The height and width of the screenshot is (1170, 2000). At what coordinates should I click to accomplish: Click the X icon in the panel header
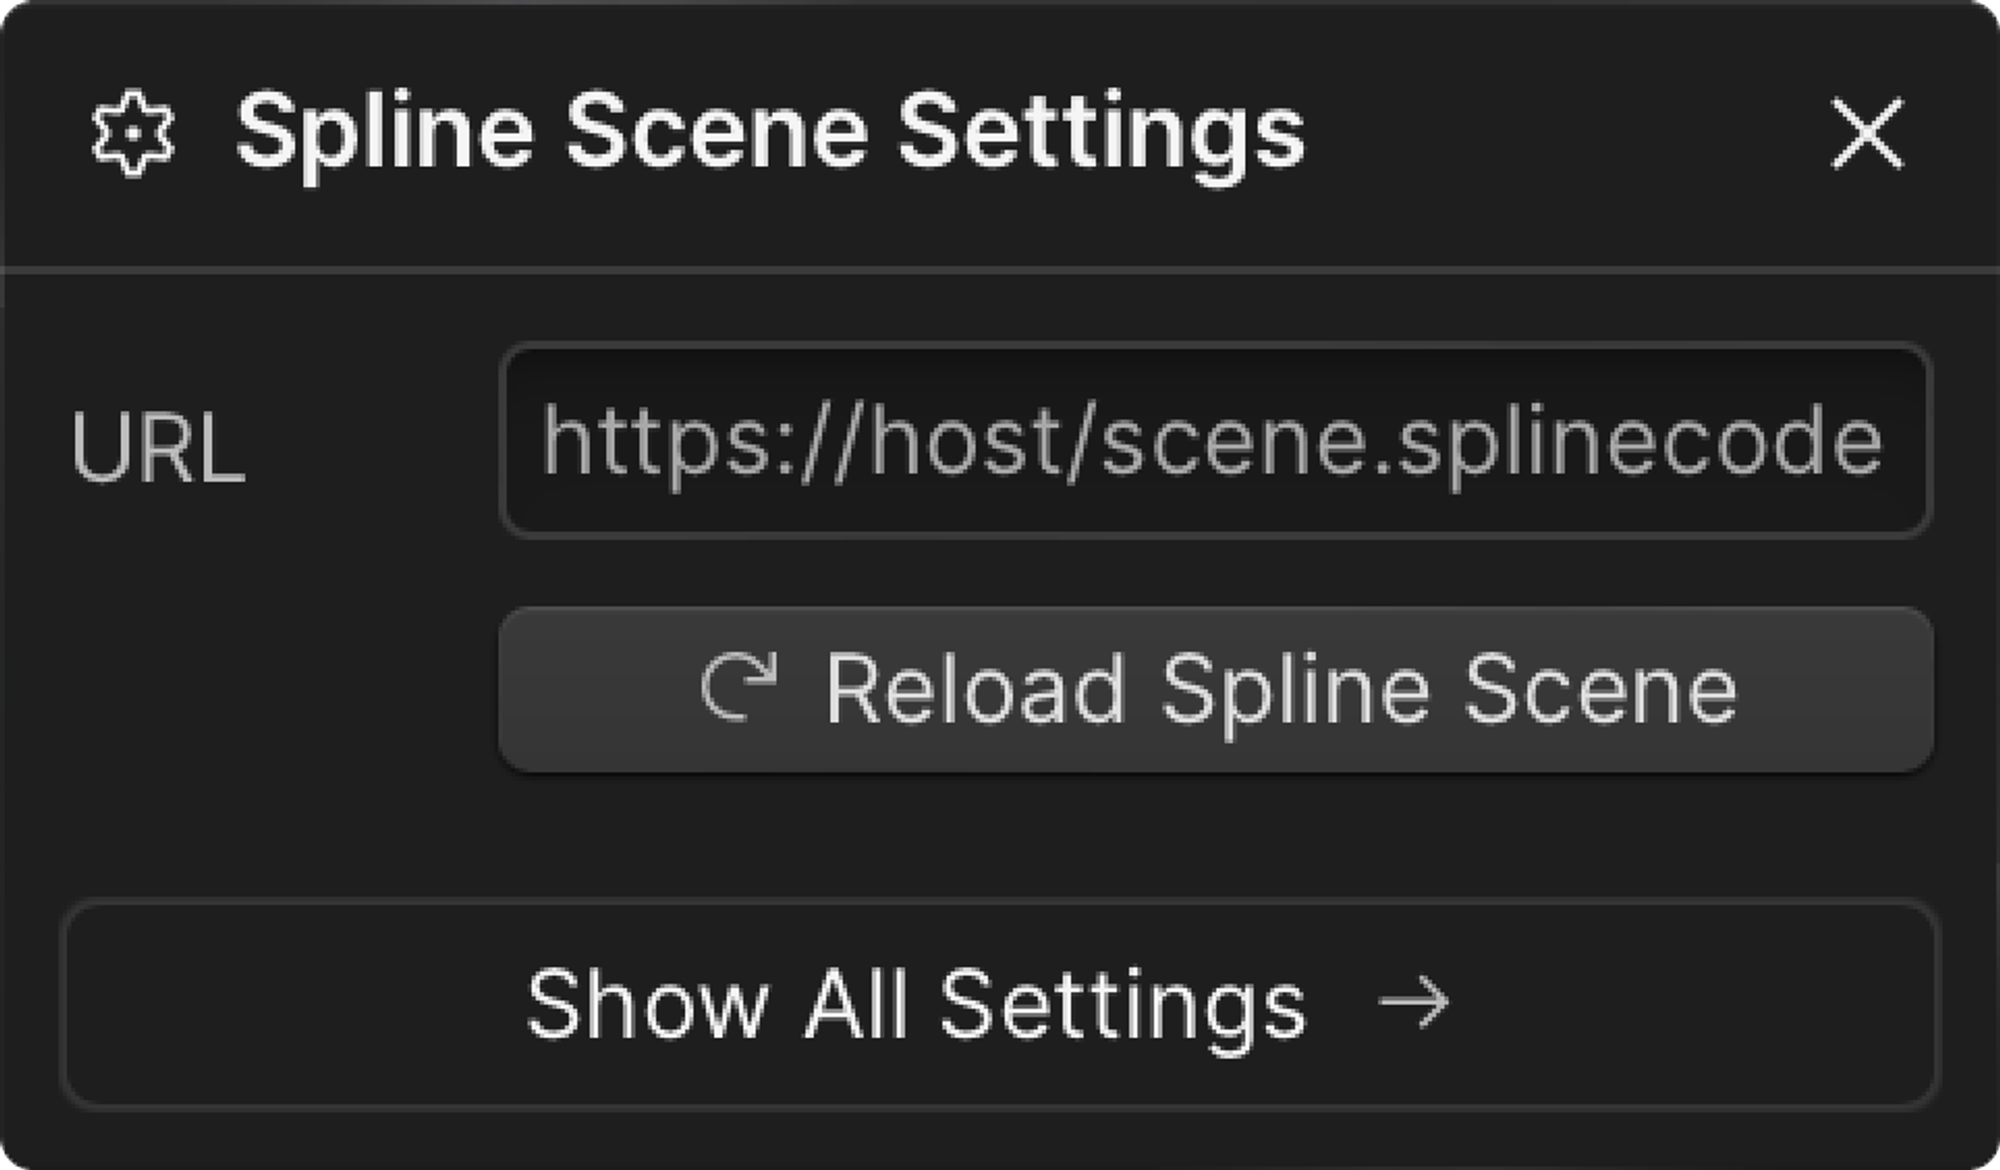click(x=1866, y=134)
